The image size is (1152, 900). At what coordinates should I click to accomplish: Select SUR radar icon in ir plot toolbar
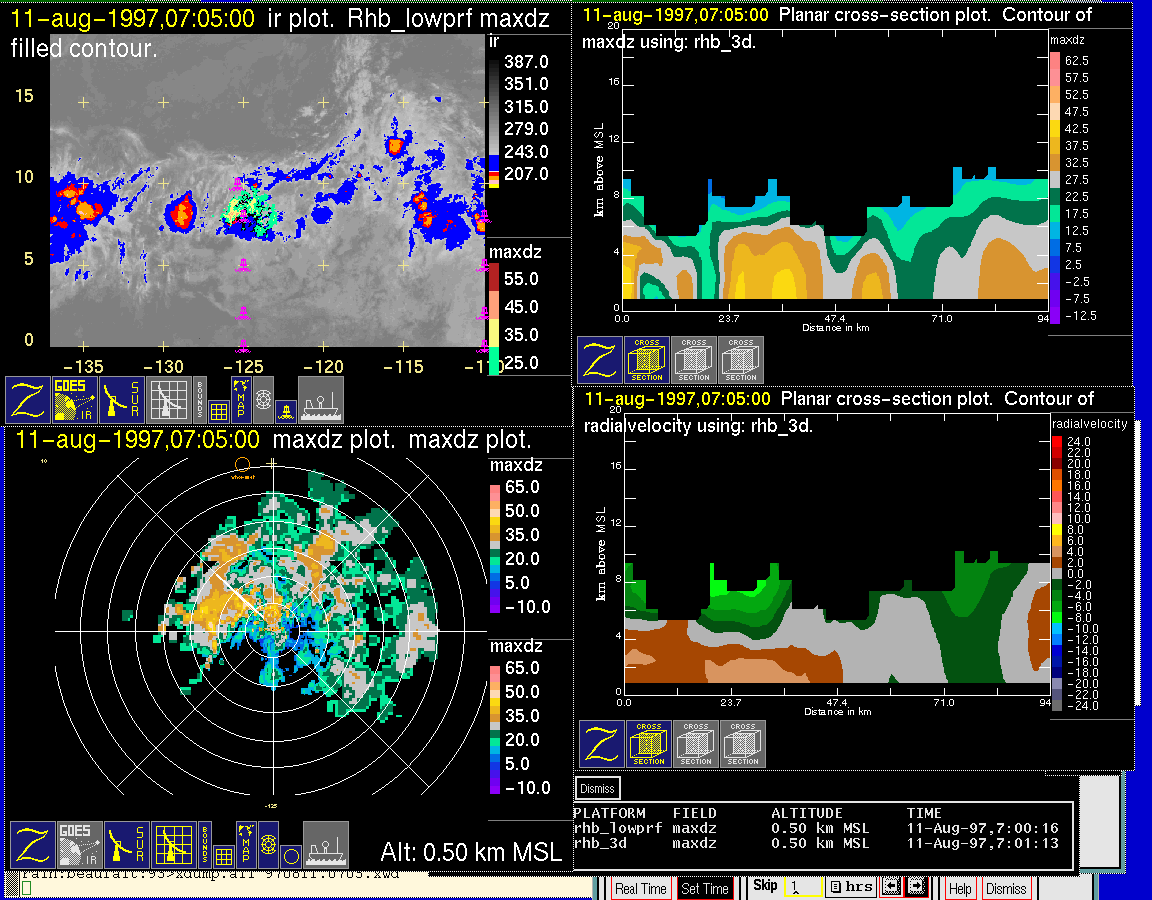click(124, 399)
